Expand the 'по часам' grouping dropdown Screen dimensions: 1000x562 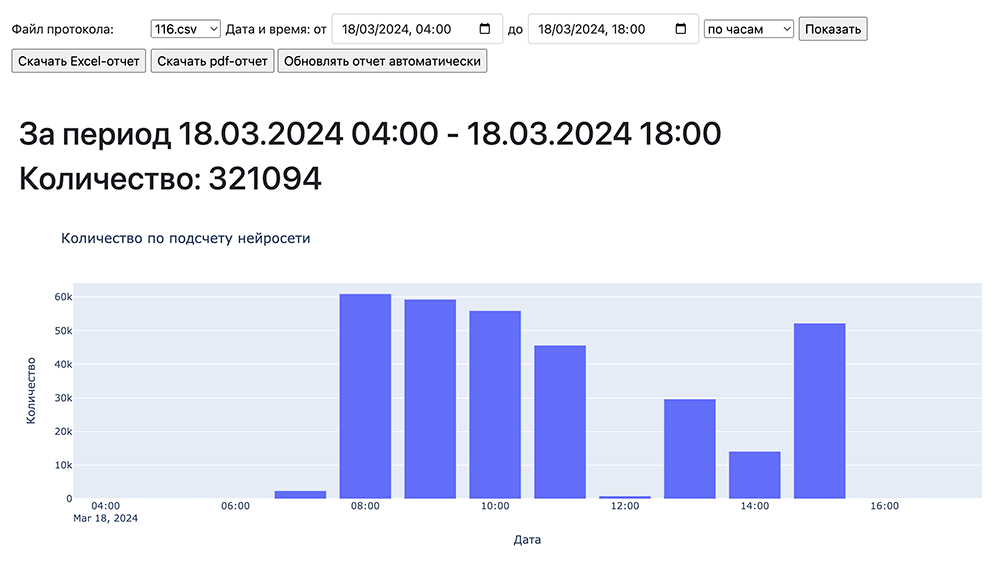pos(749,29)
